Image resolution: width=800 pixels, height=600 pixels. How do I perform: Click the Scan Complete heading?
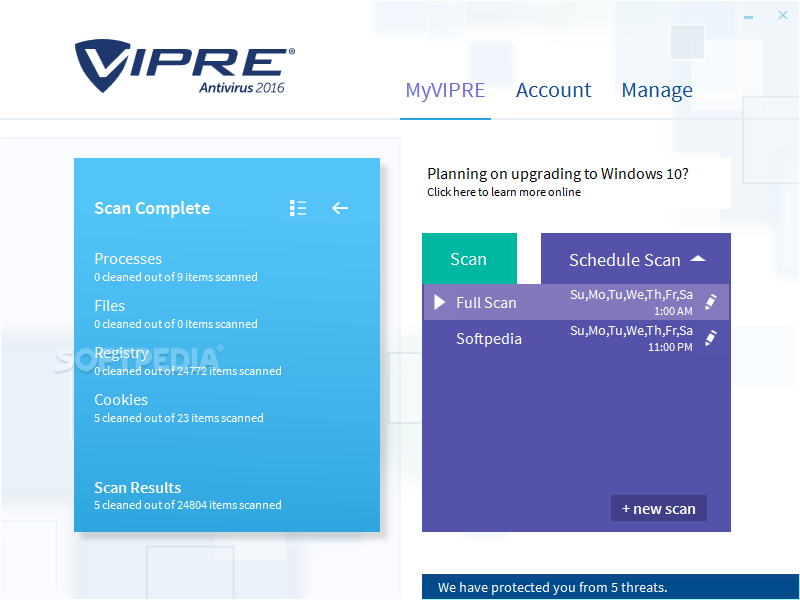[x=152, y=208]
